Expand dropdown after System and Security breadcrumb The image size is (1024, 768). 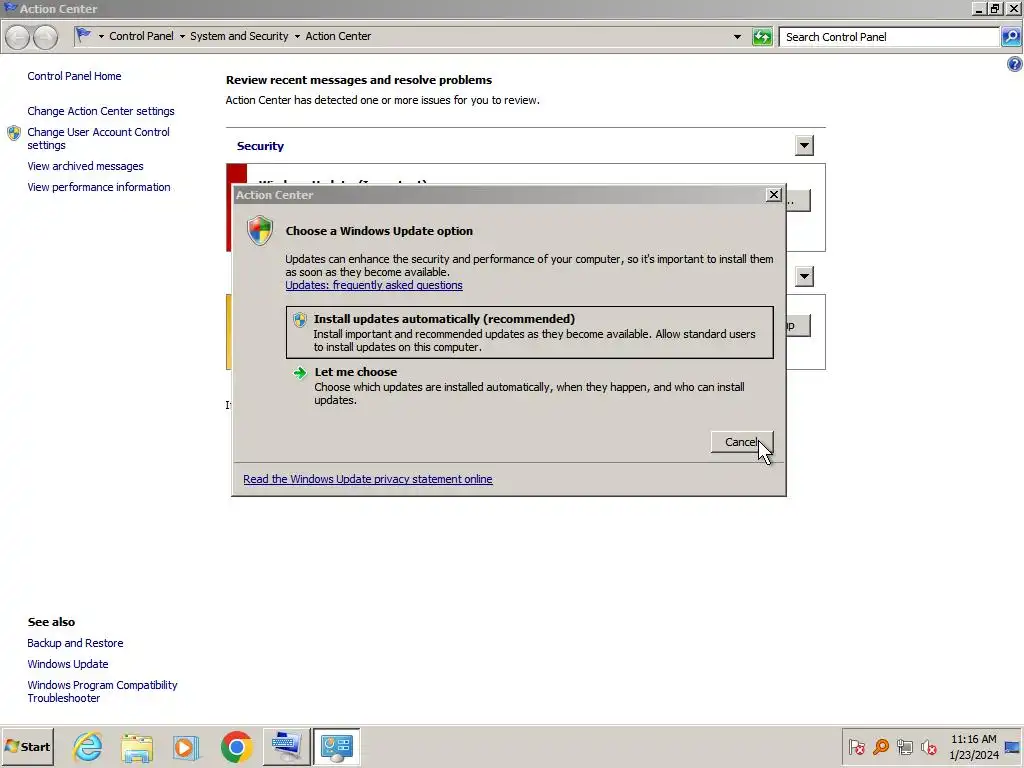tap(297, 37)
